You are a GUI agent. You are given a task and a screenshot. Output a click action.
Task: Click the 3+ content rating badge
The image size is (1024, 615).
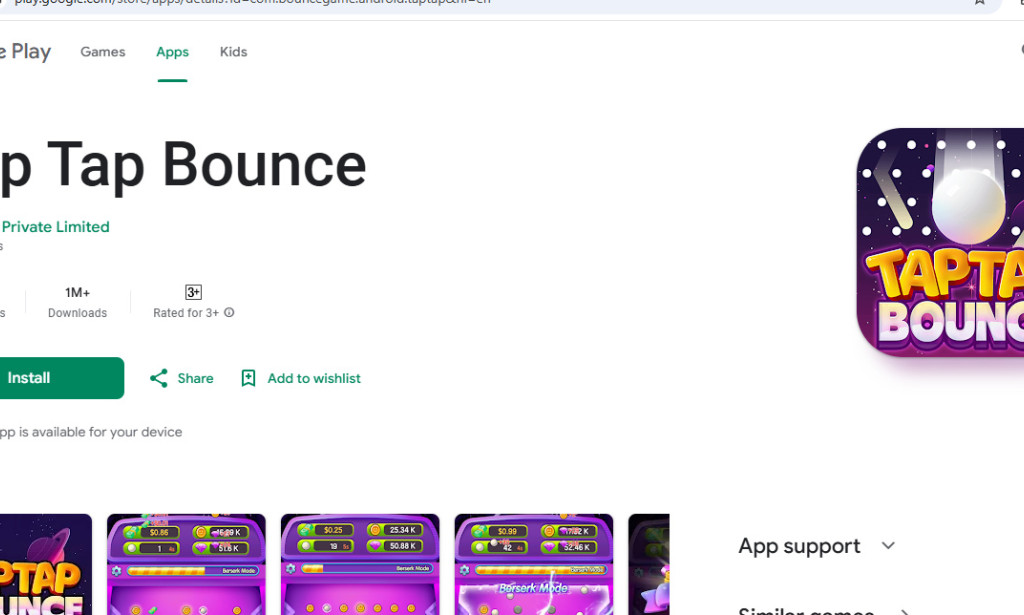point(192,292)
